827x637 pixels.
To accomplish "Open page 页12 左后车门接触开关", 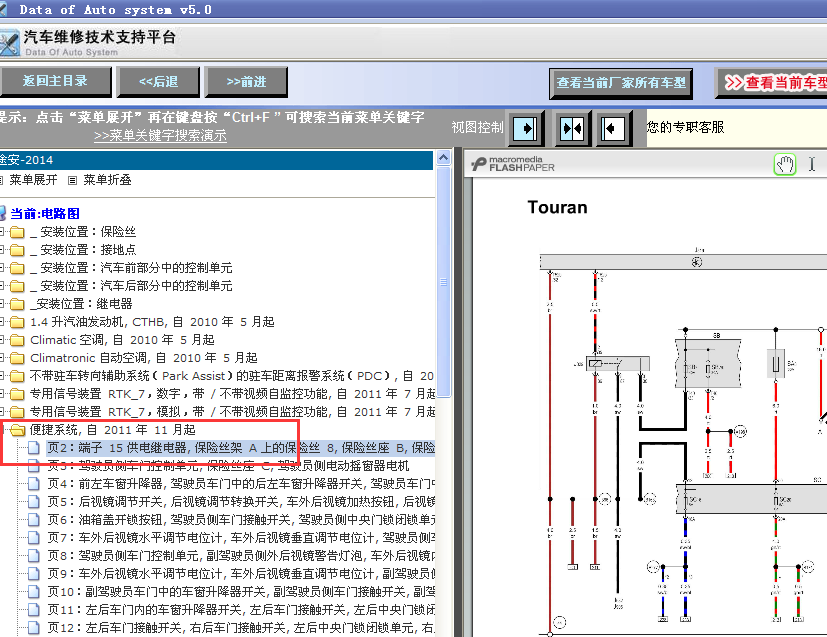I will point(241,627).
